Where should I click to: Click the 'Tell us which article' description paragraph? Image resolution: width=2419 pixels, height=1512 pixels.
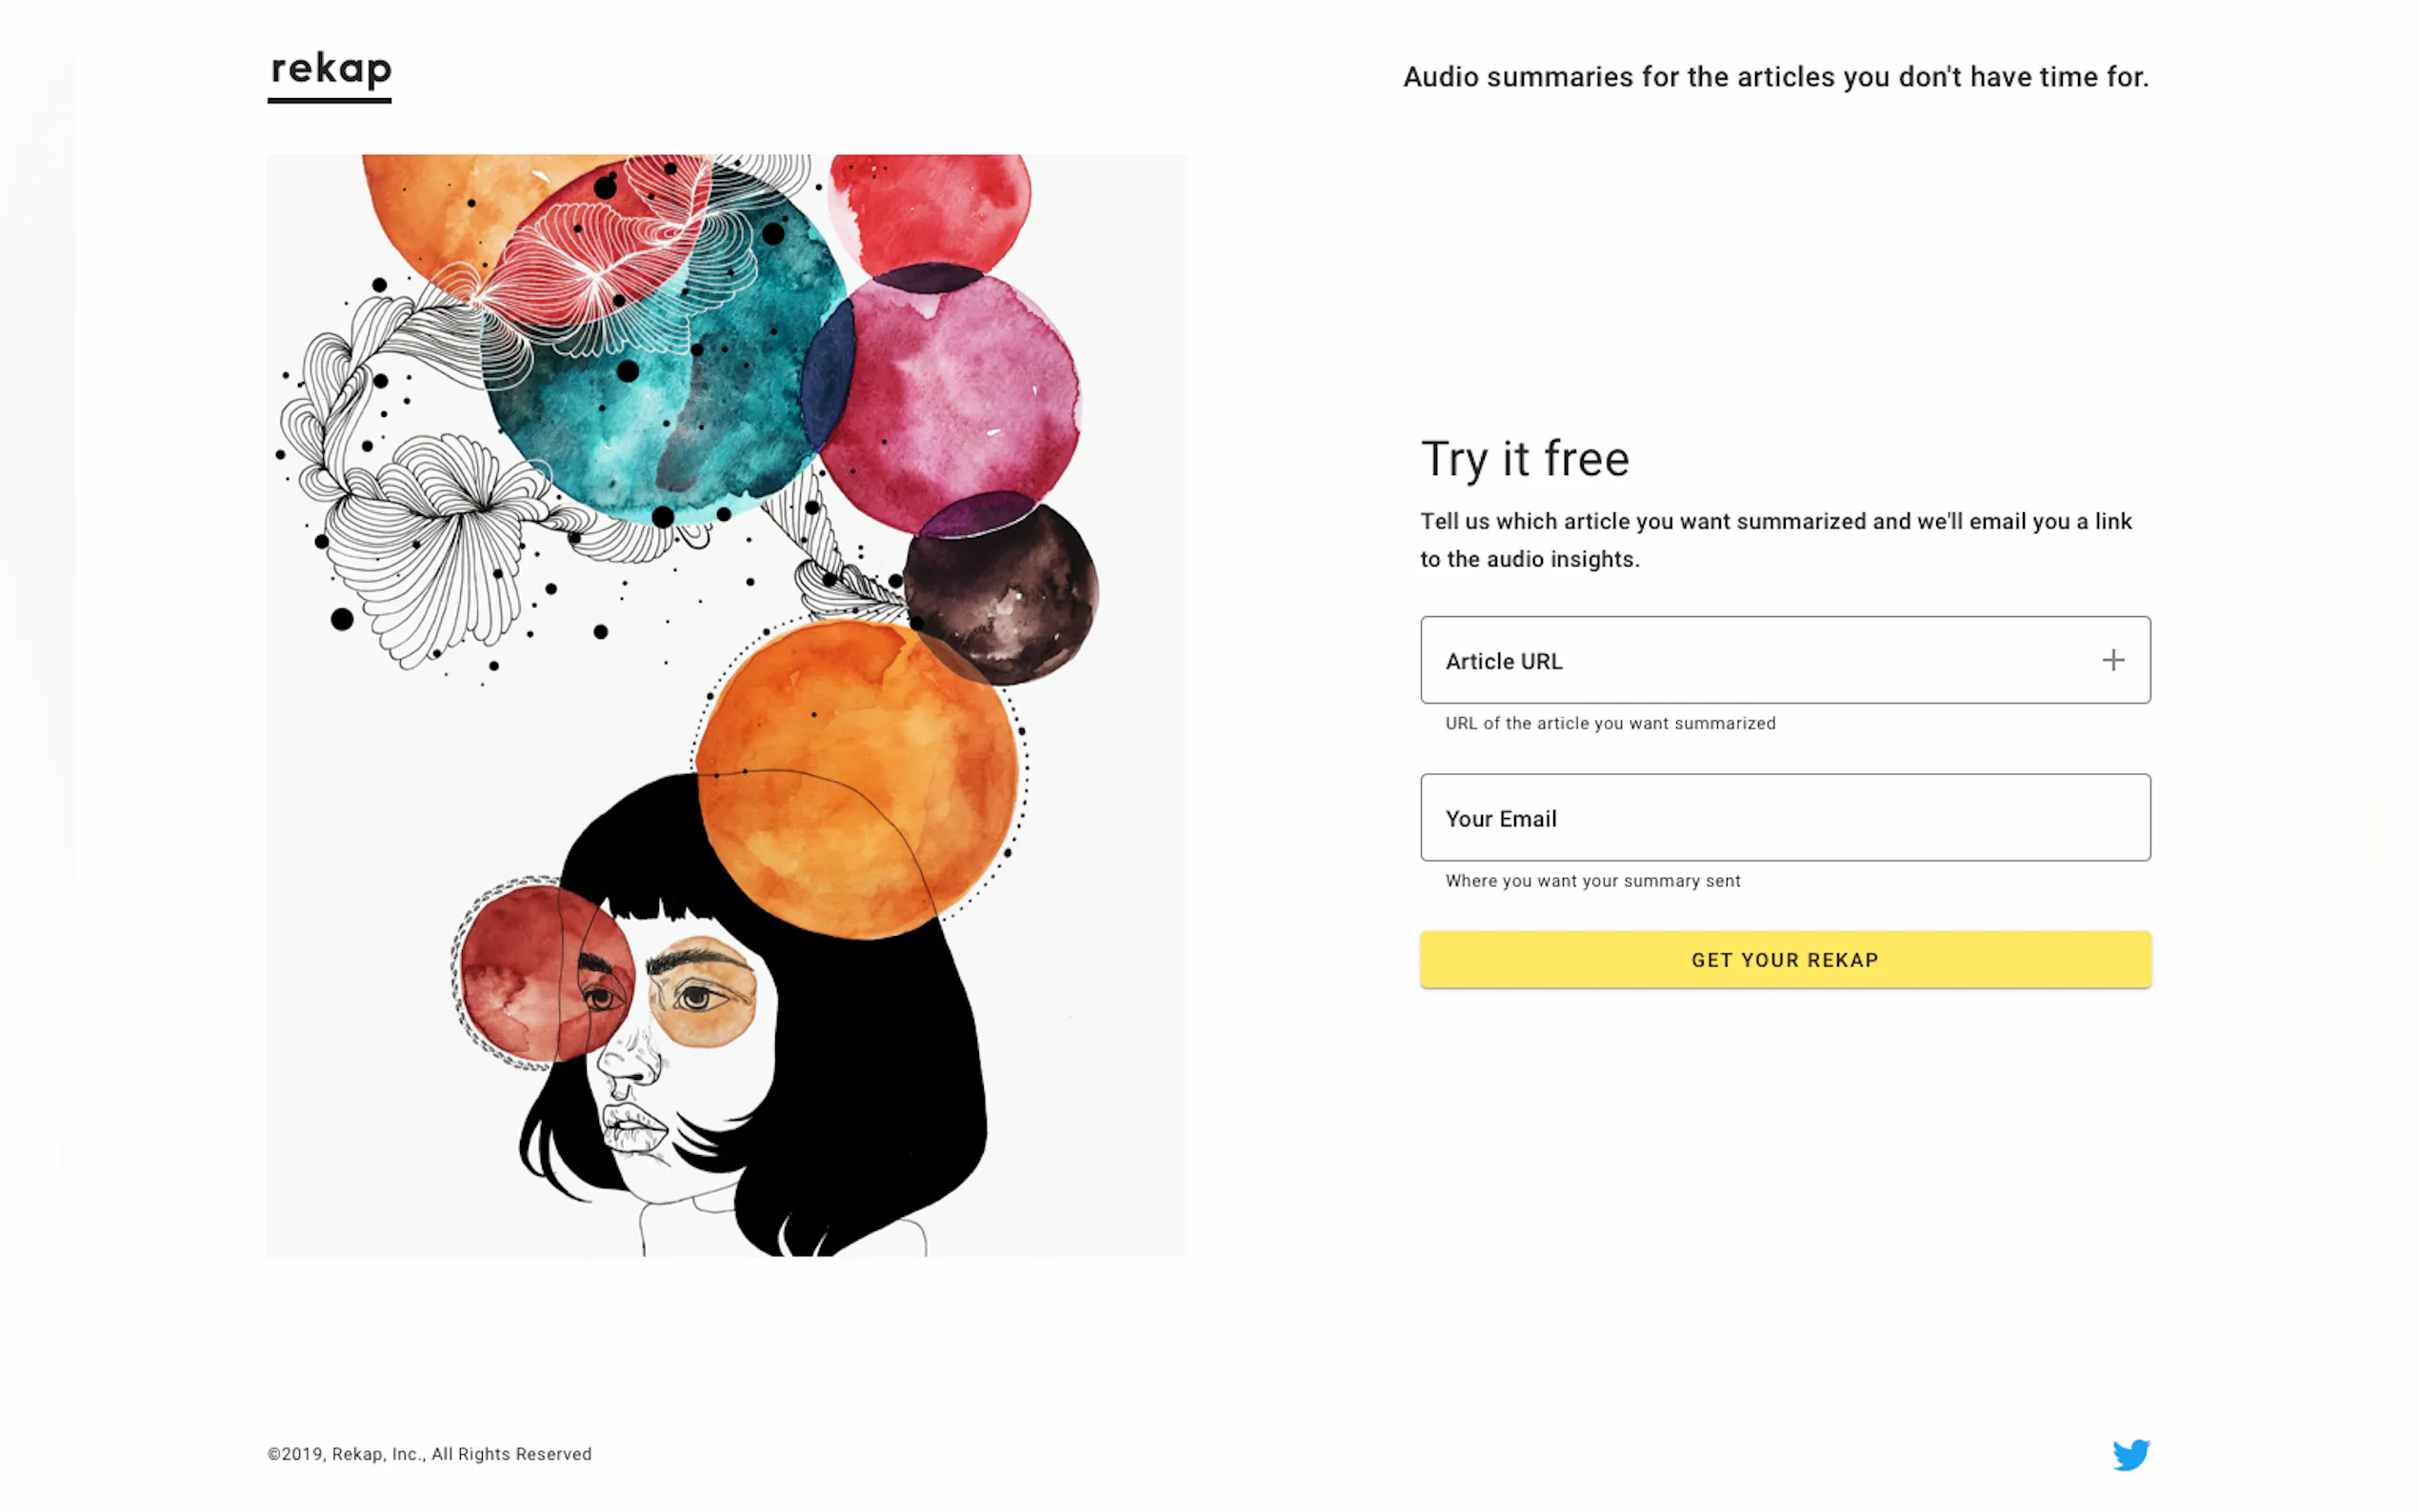(x=1776, y=540)
